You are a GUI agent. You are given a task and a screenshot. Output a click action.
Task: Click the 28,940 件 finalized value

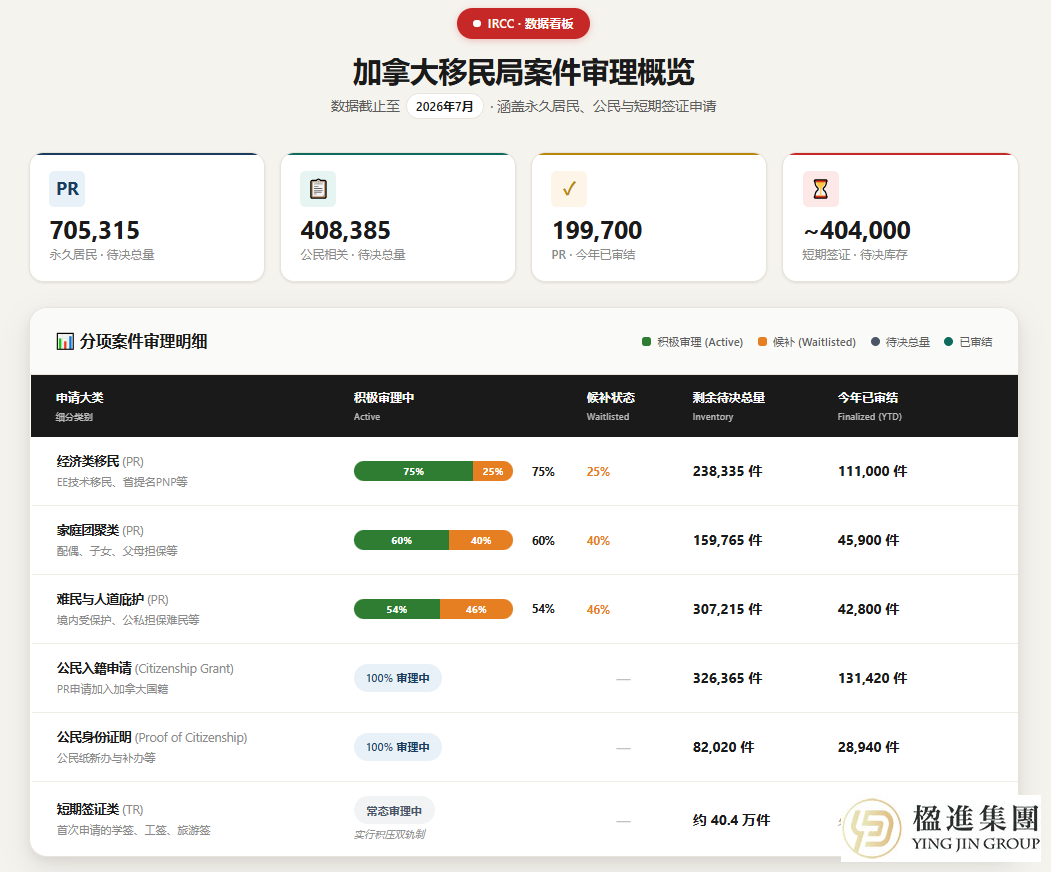pos(868,747)
